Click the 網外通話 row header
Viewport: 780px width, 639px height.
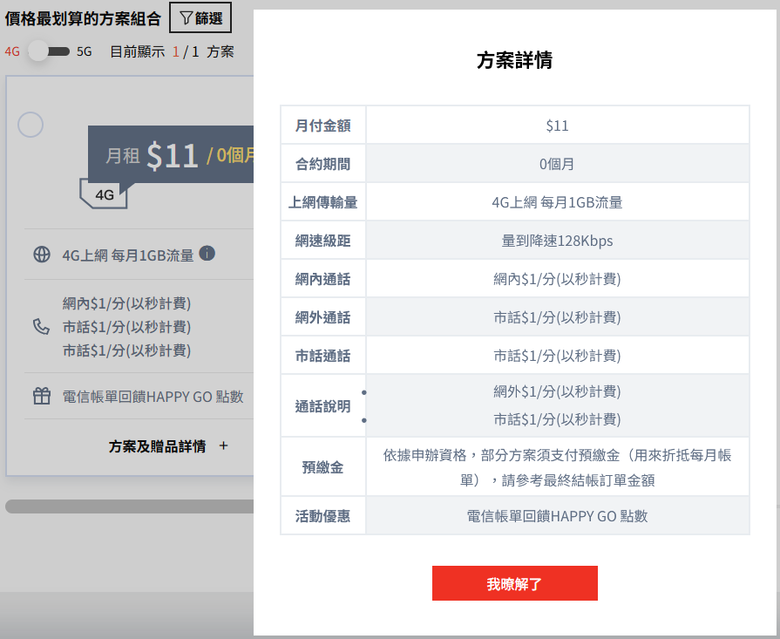323,317
